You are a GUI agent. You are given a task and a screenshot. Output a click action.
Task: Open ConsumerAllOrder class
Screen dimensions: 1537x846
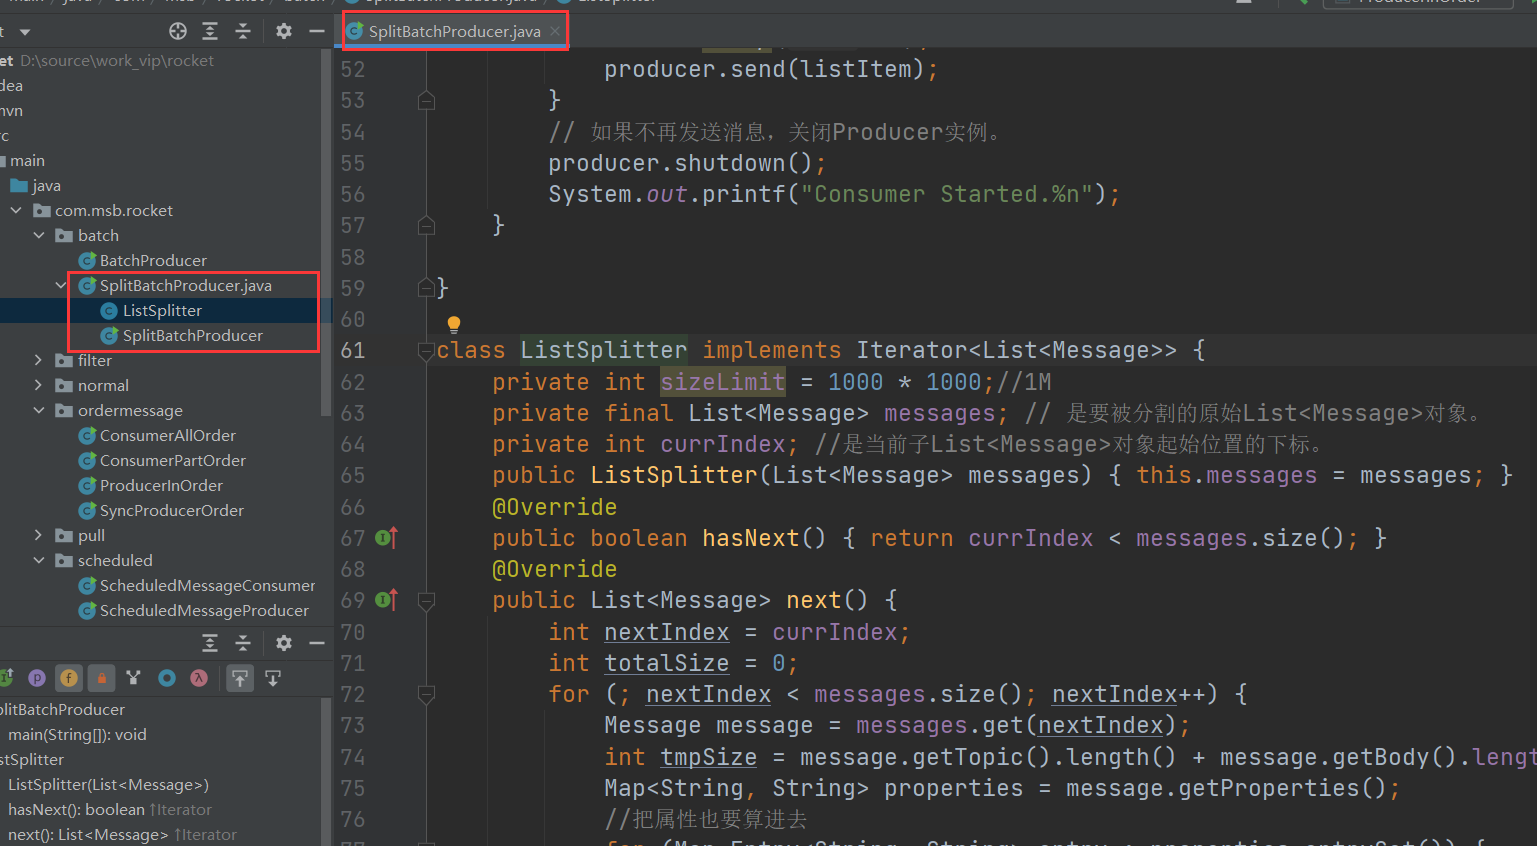168,435
